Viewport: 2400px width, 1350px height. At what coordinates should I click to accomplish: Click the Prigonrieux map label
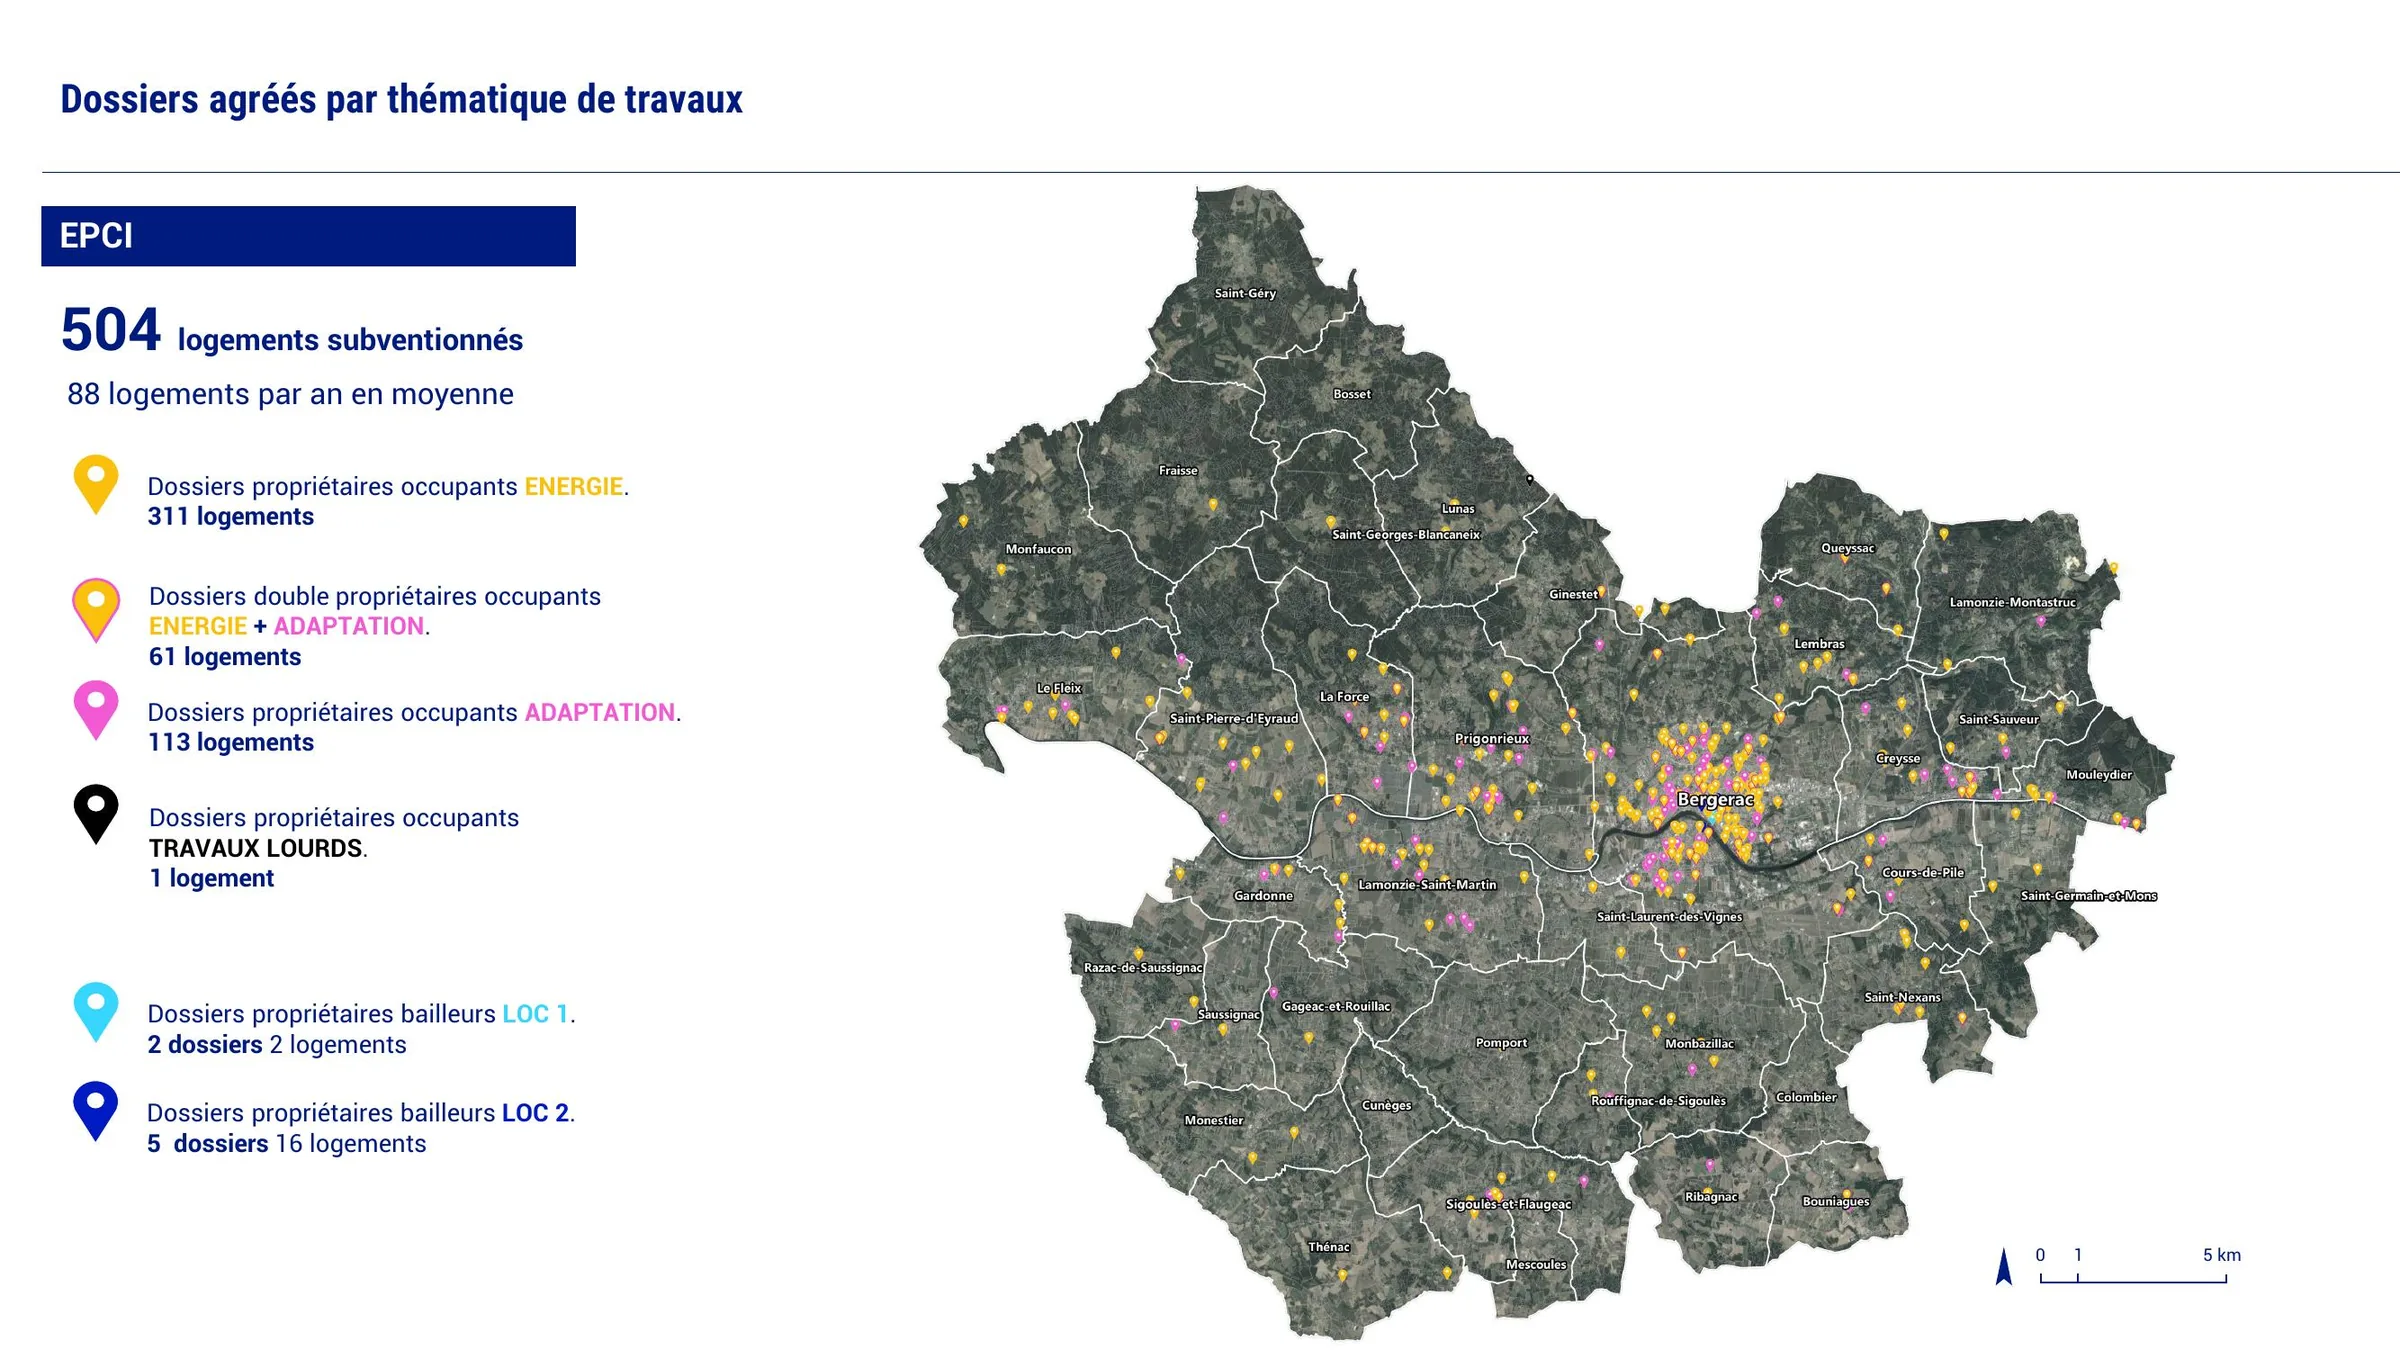tap(1492, 739)
